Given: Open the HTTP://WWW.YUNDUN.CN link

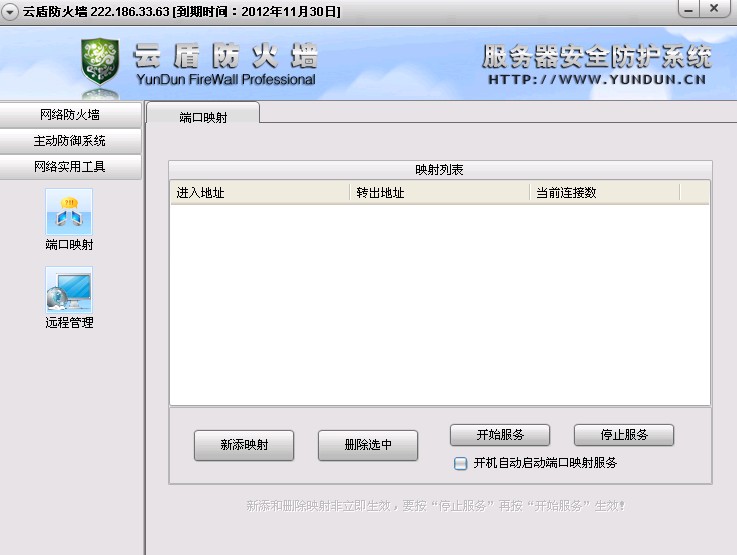Looking at the screenshot, I should tap(597, 79).
